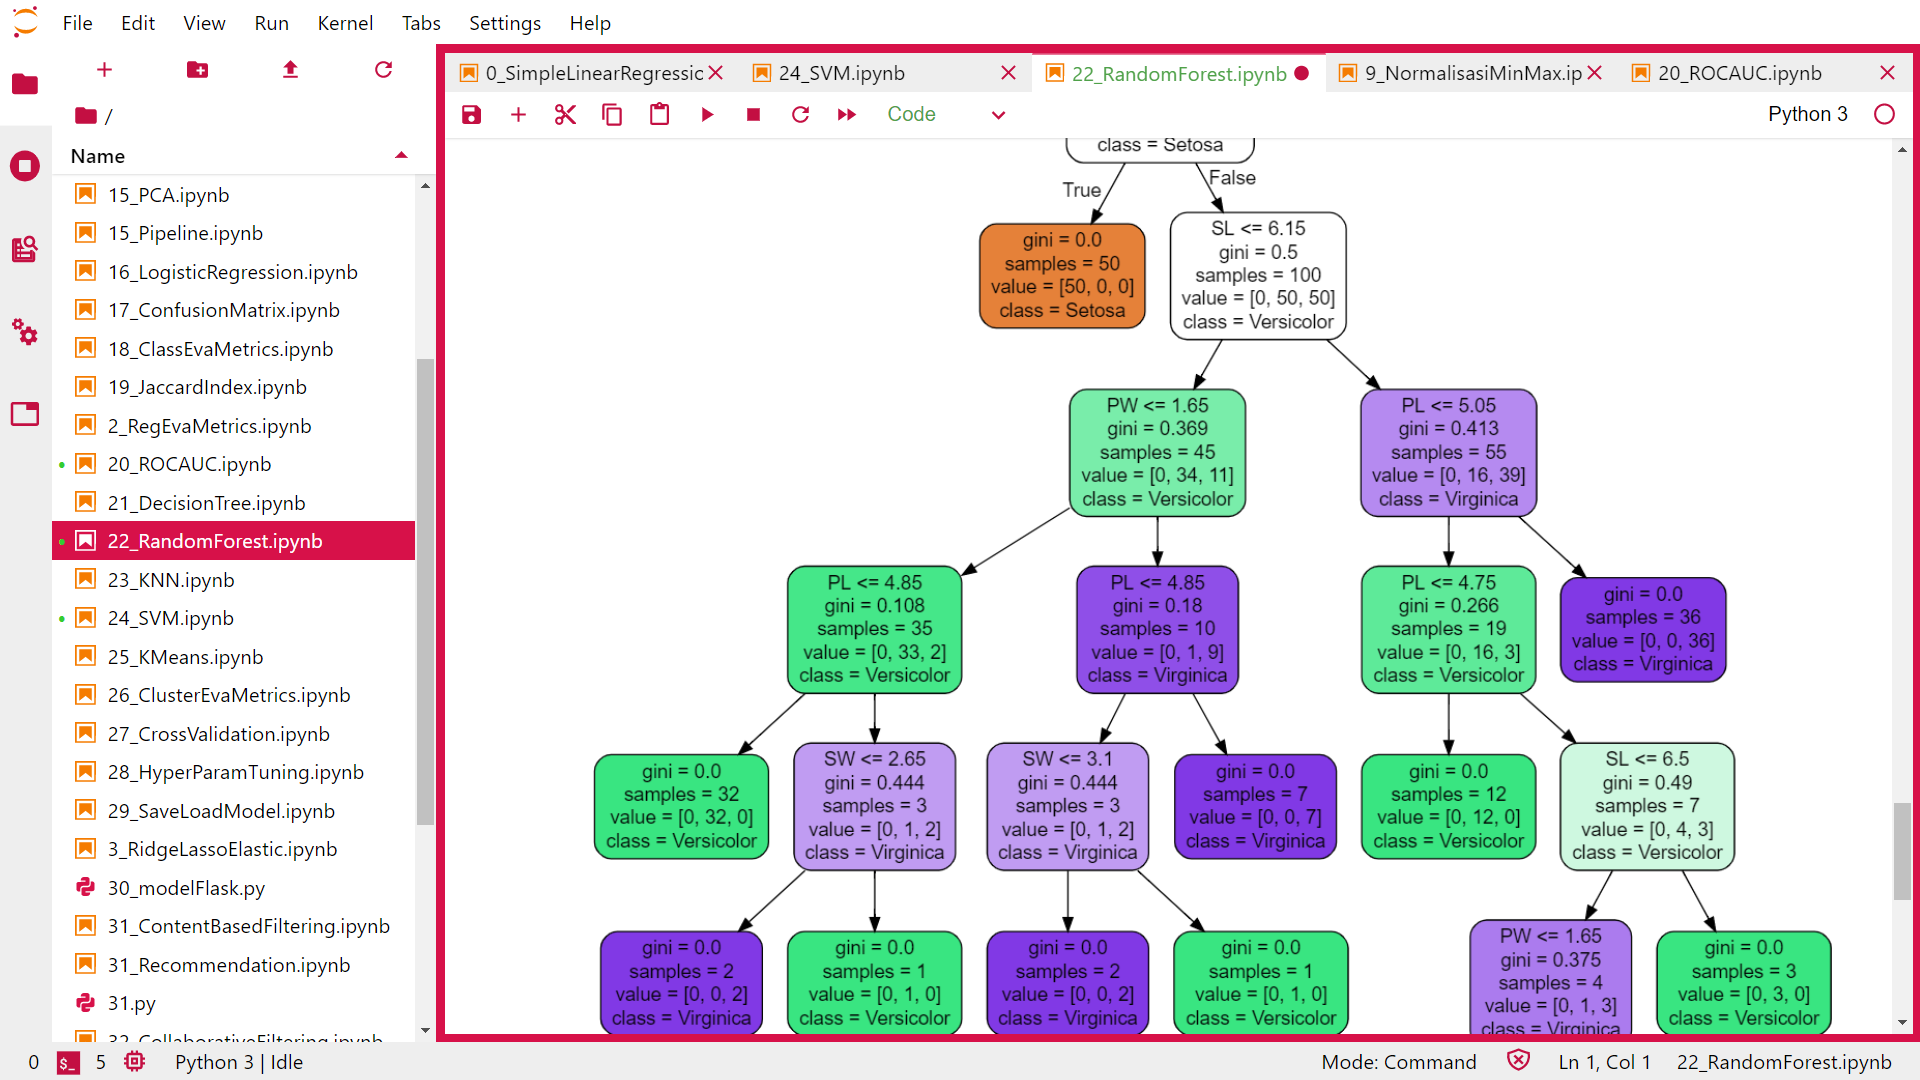
Task: Click the kernel status circle indicator
Action: [1884, 115]
